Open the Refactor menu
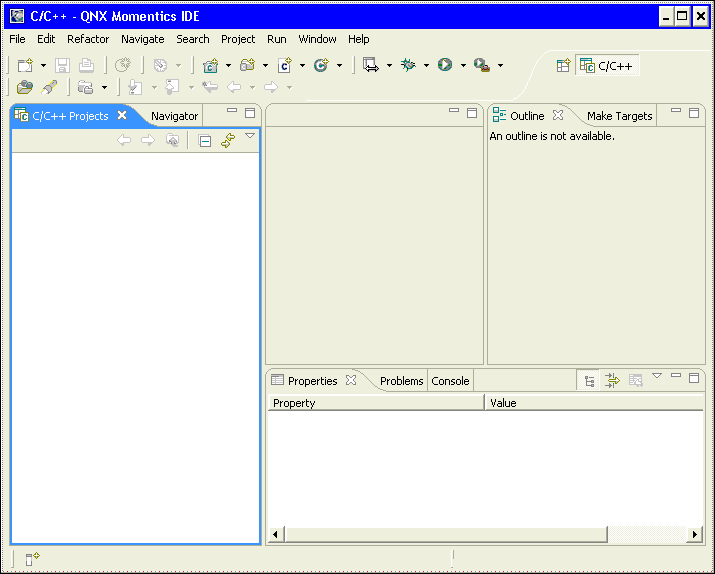 [88, 39]
